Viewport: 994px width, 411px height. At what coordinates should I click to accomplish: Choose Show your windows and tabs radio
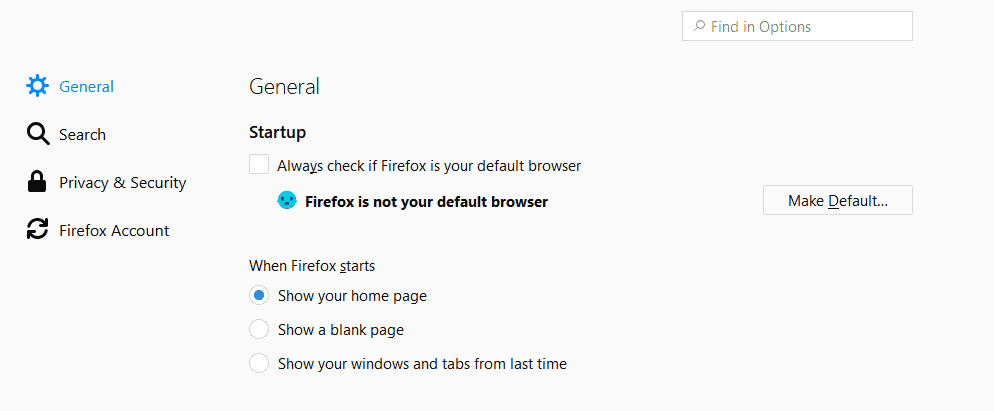[259, 363]
